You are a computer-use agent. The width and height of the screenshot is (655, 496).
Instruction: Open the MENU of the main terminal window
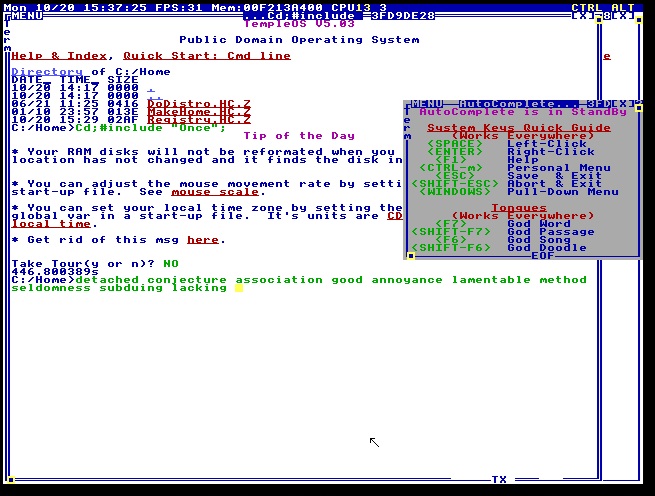tap(27, 16)
